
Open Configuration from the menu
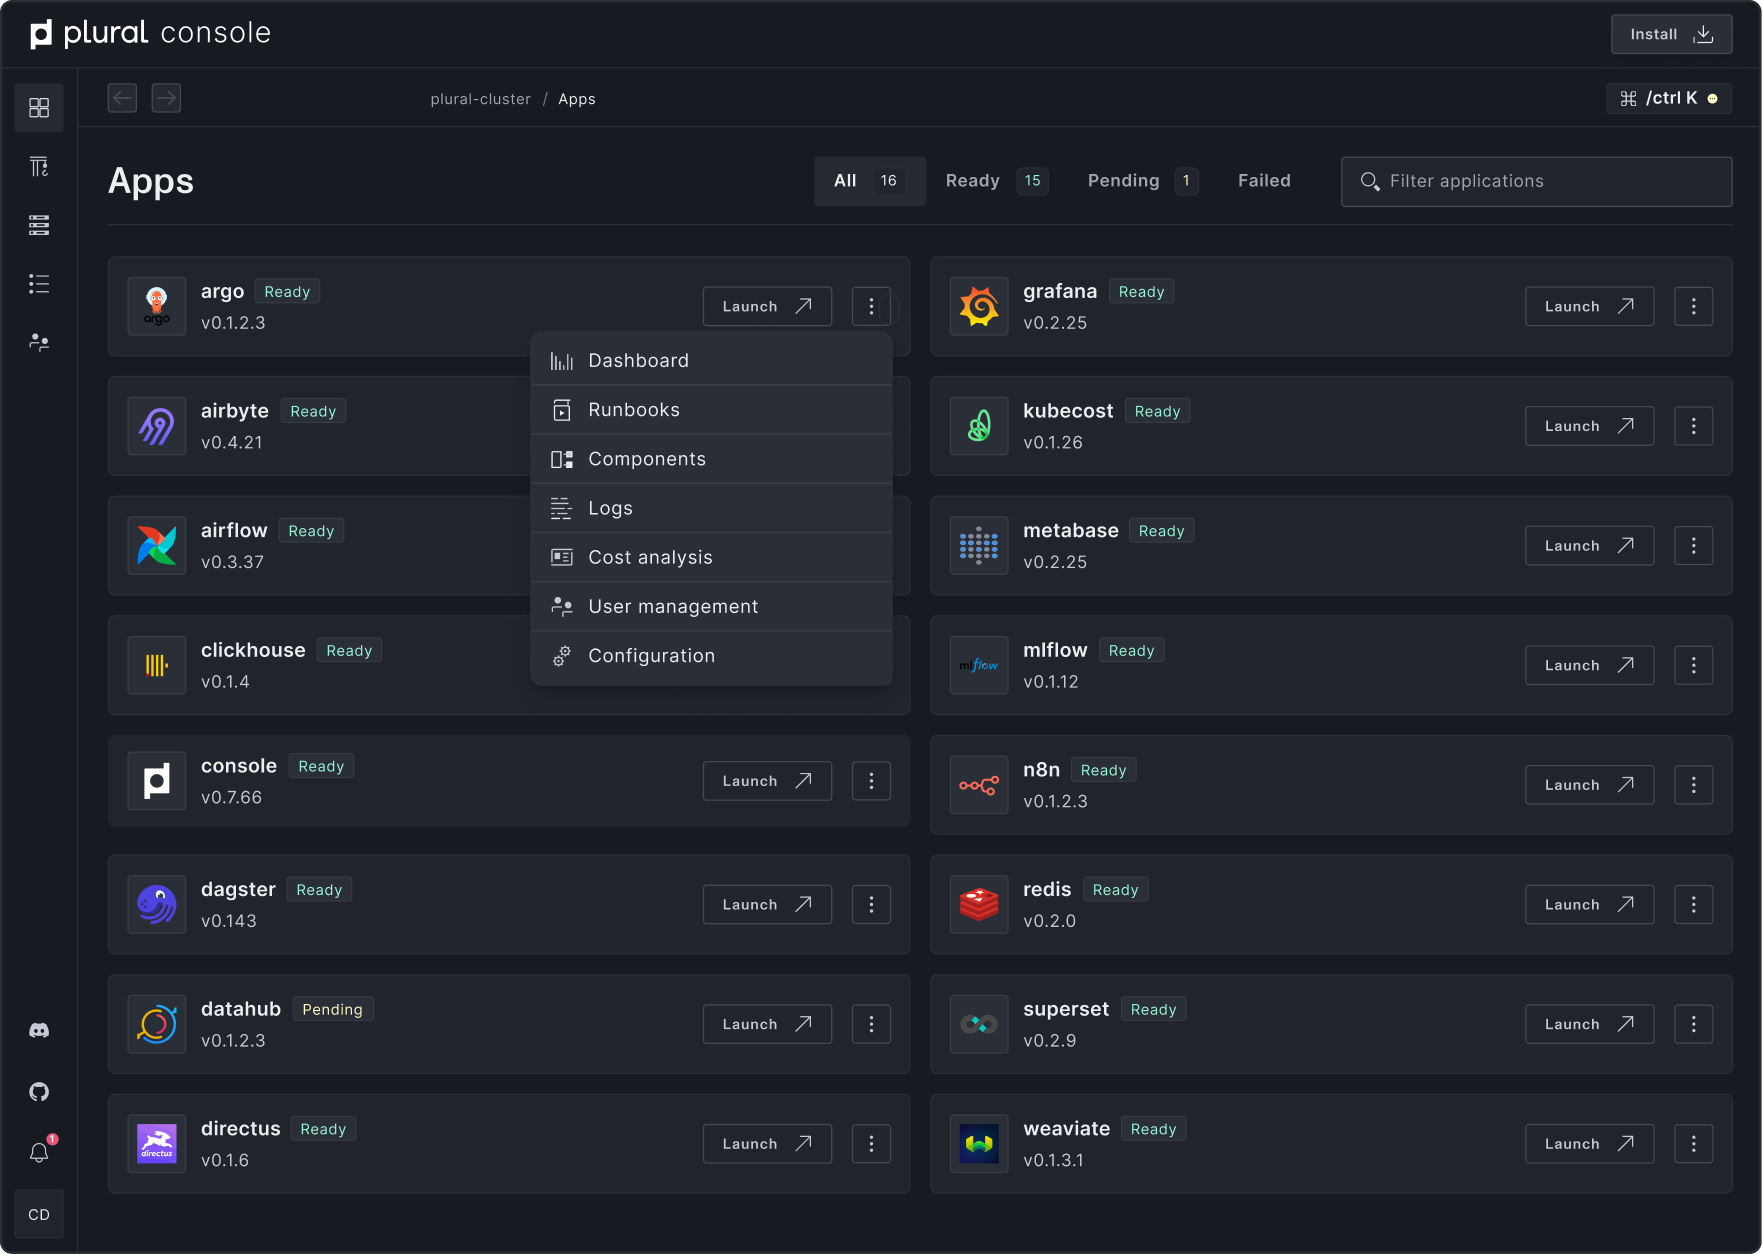711,656
